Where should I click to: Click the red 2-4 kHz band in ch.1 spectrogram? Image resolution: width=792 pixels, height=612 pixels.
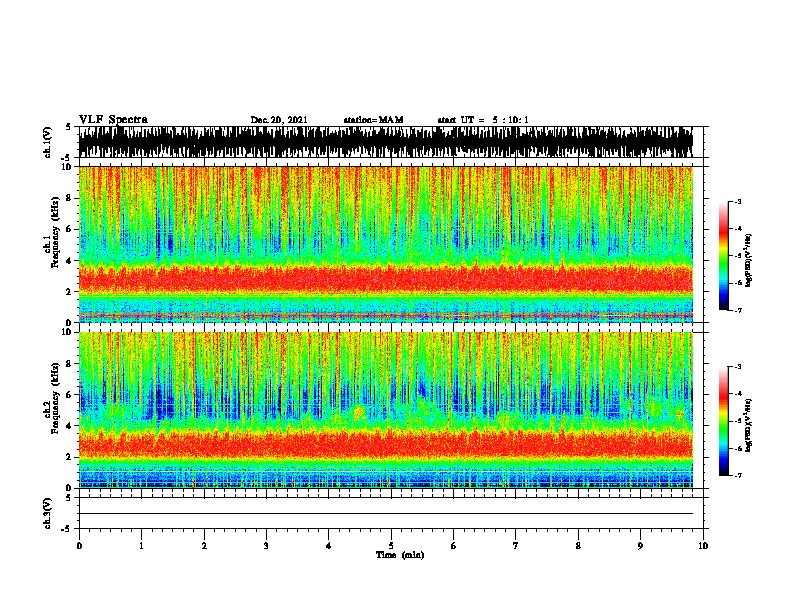pyautogui.click(x=385, y=279)
